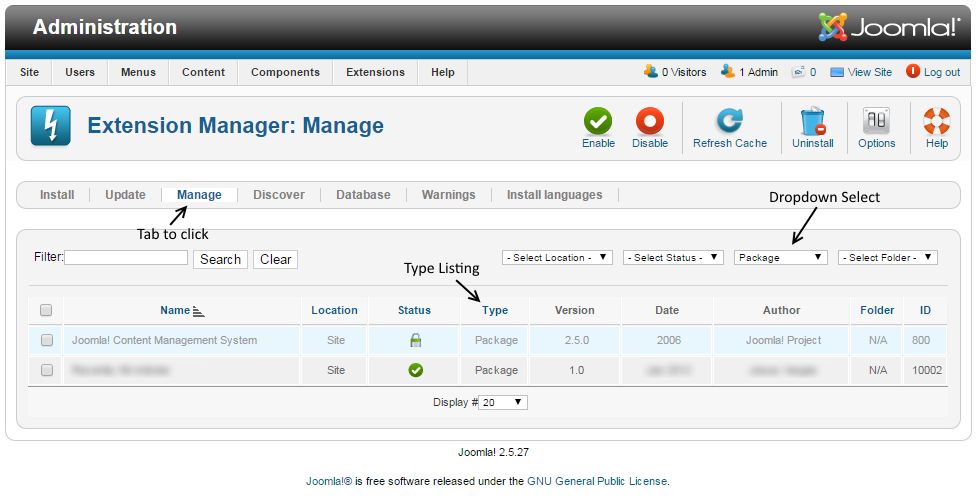Click the Enable green check icon
Screen dimensions: 977x497
click(x=598, y=121)
